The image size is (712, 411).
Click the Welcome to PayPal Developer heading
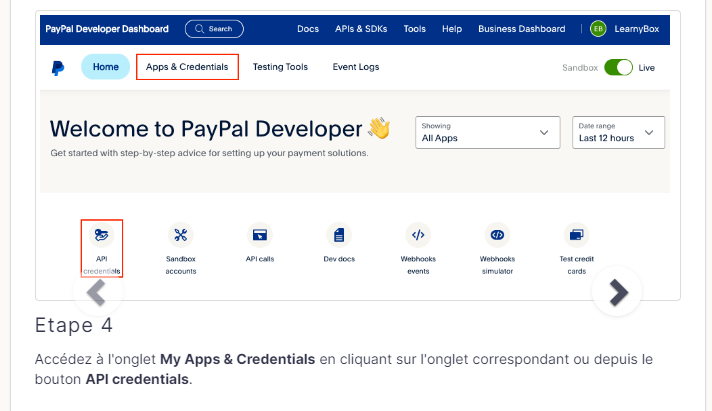(x=206, y=129)
